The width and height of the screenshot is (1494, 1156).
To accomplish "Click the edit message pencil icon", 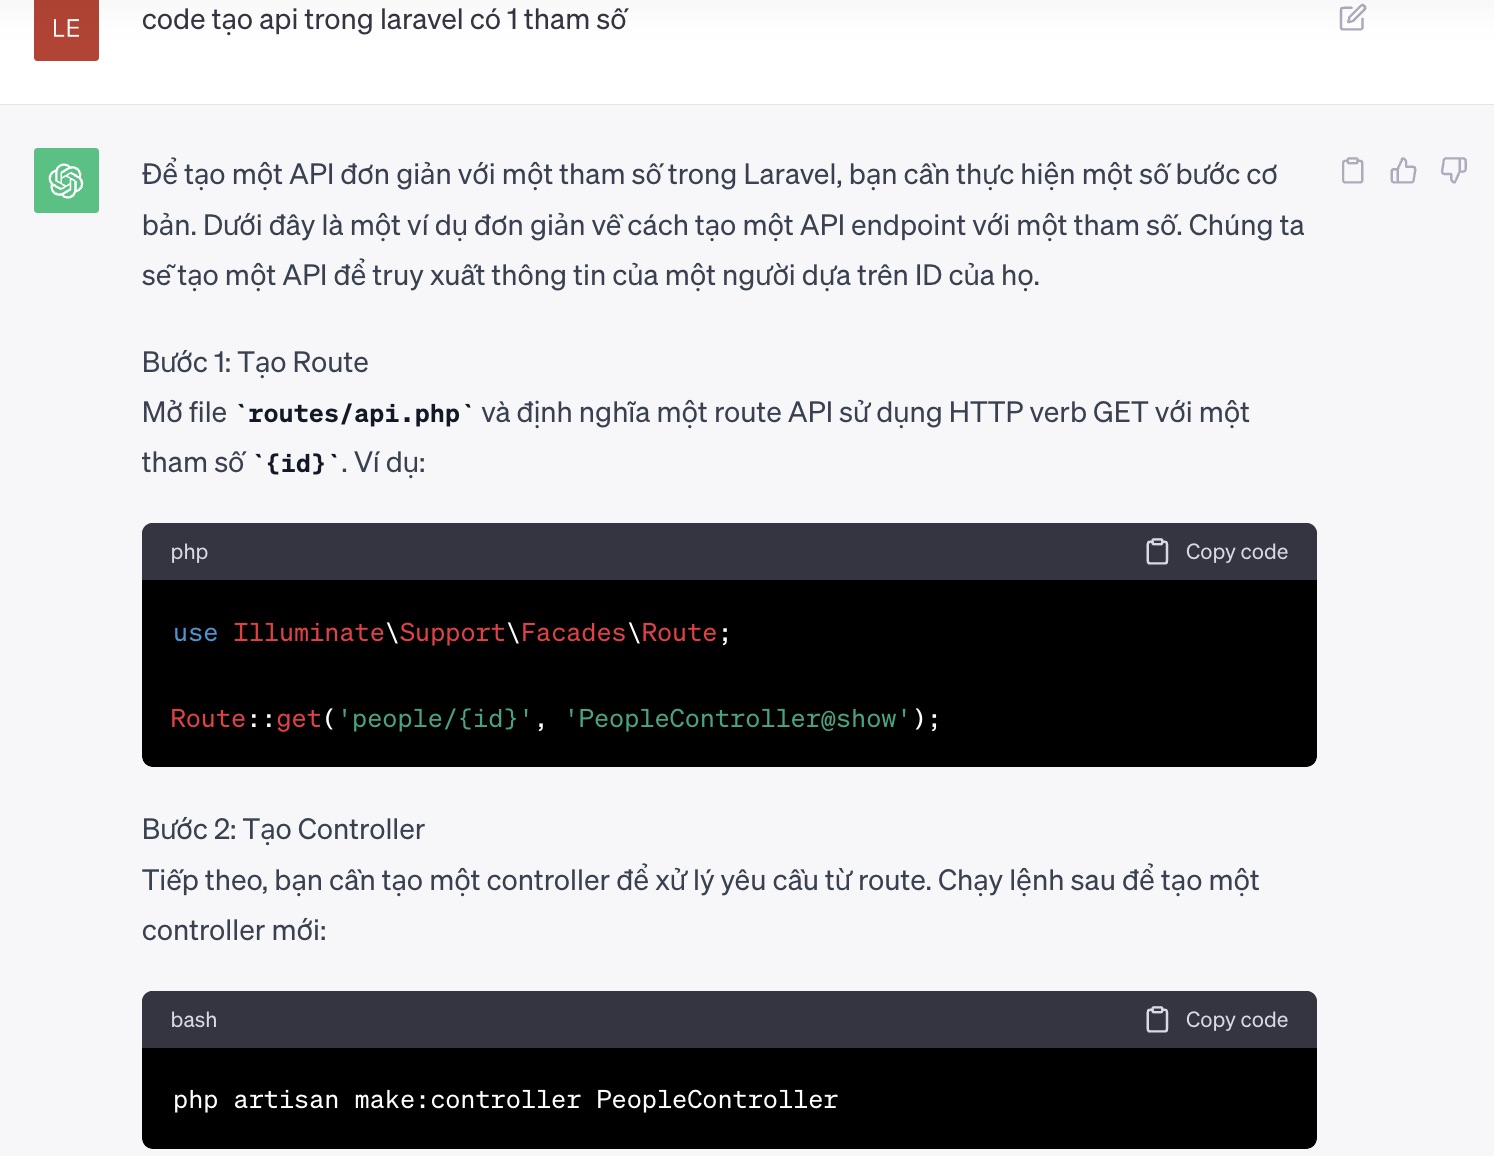I will (1352, 18).
